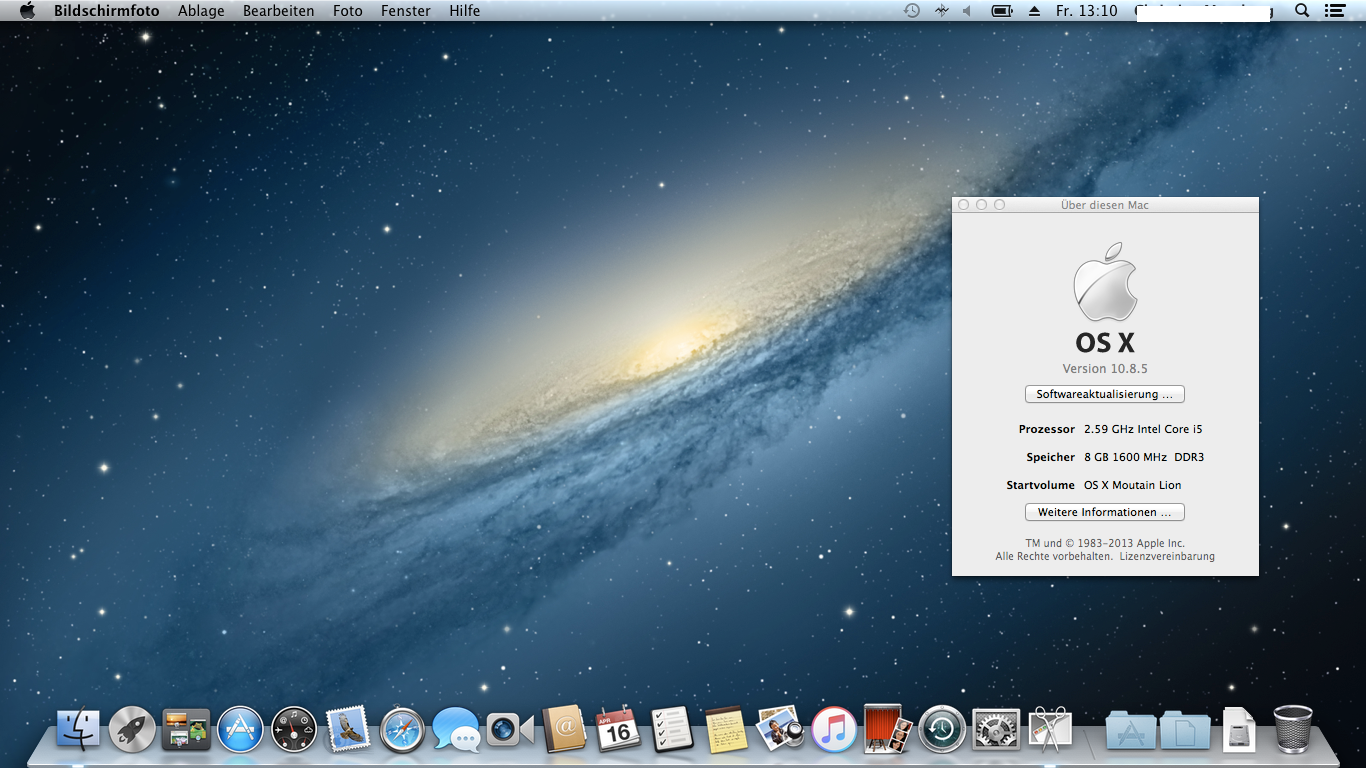Open the Trash in the dock

(x=1292, y=729)
